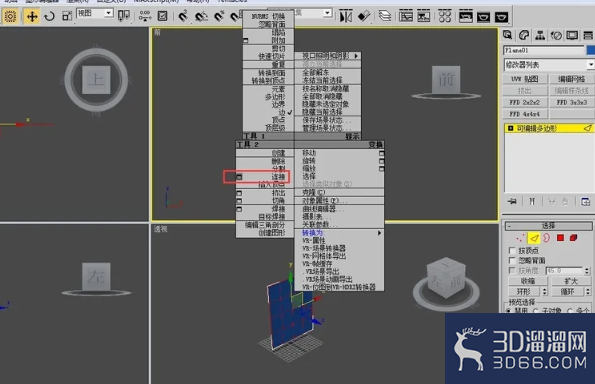The image size is (595, 384).
Task: Toggle the angle snap magnet icon
Action: (201, 16)
